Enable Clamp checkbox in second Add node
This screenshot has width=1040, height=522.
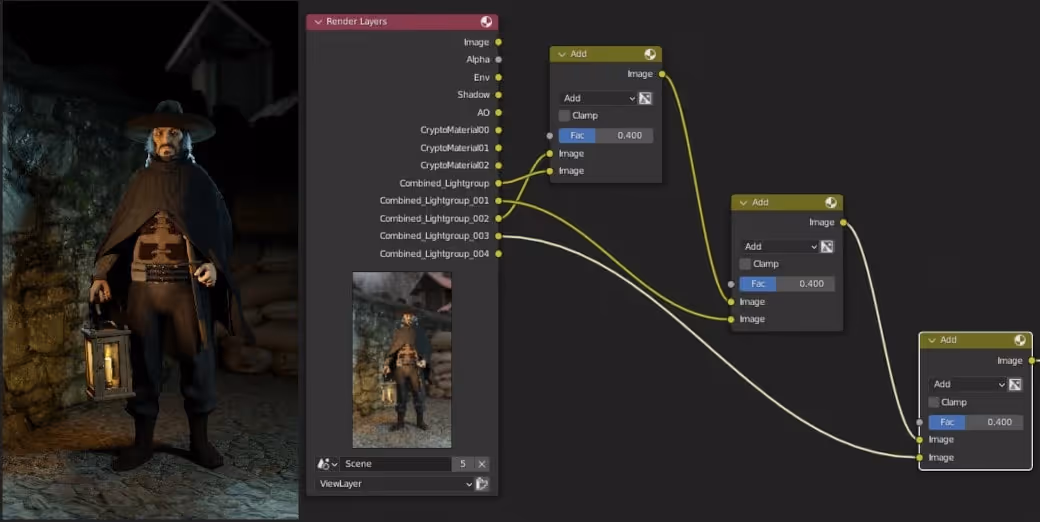746,265
